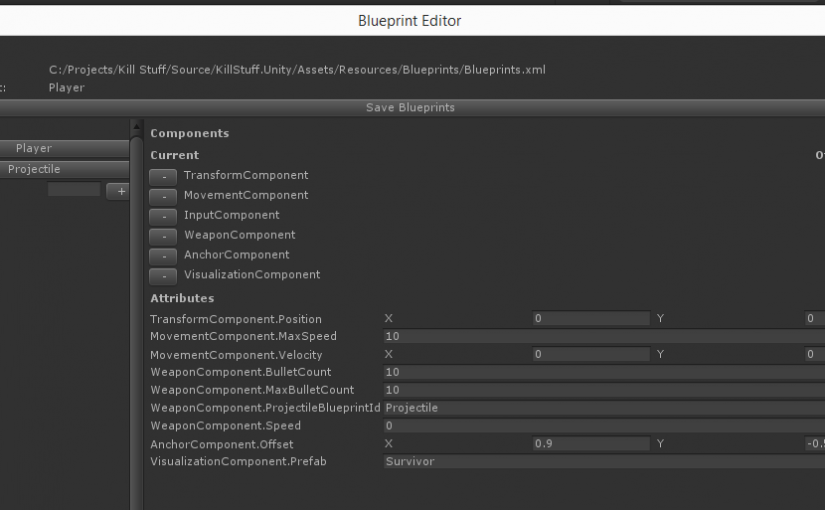The width and height of the screenshot is (825, 510).
Task: Click Save Blueprints button
Action: tap(412, 108)
